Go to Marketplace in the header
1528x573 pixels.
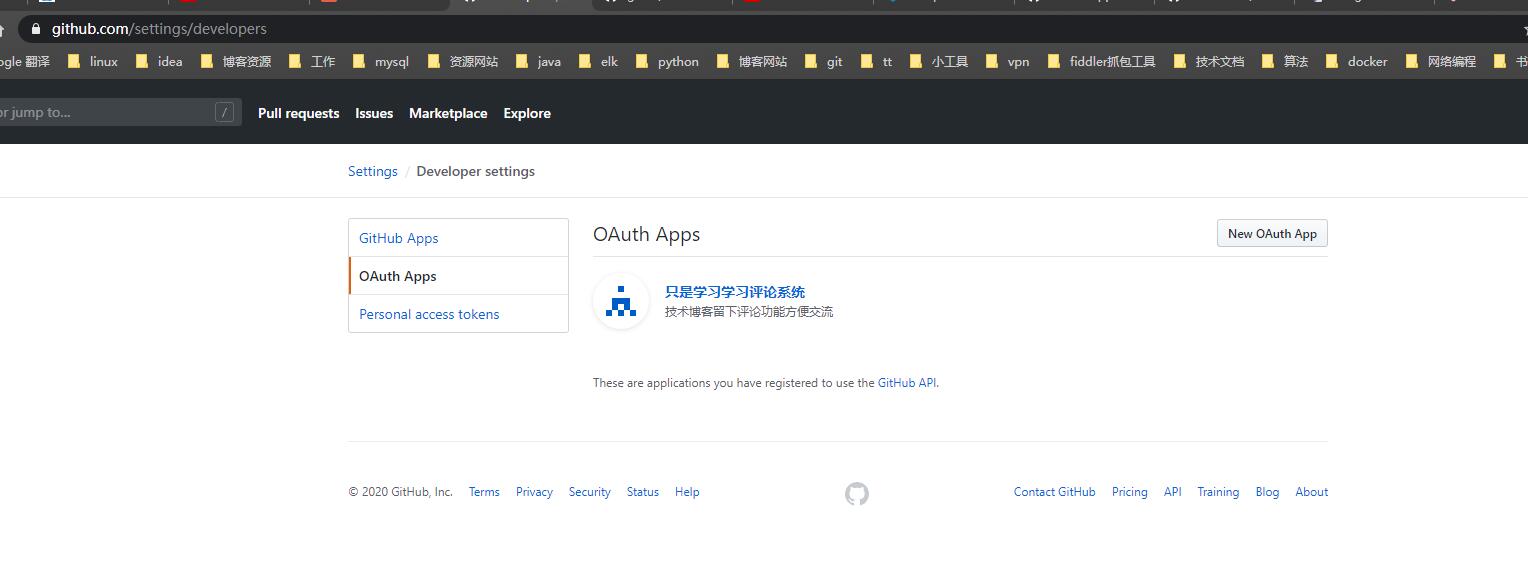448,113
